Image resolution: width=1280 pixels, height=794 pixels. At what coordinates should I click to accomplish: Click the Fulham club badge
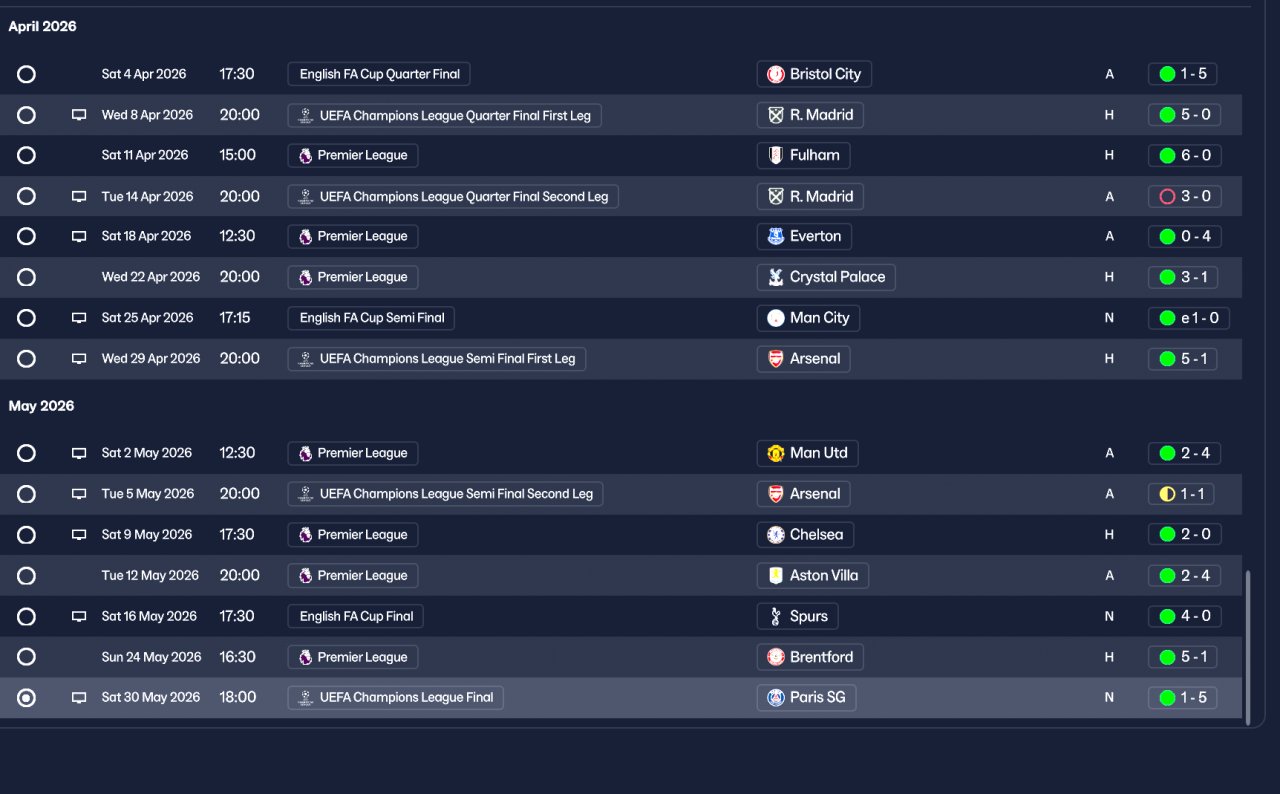coord(775,155)
